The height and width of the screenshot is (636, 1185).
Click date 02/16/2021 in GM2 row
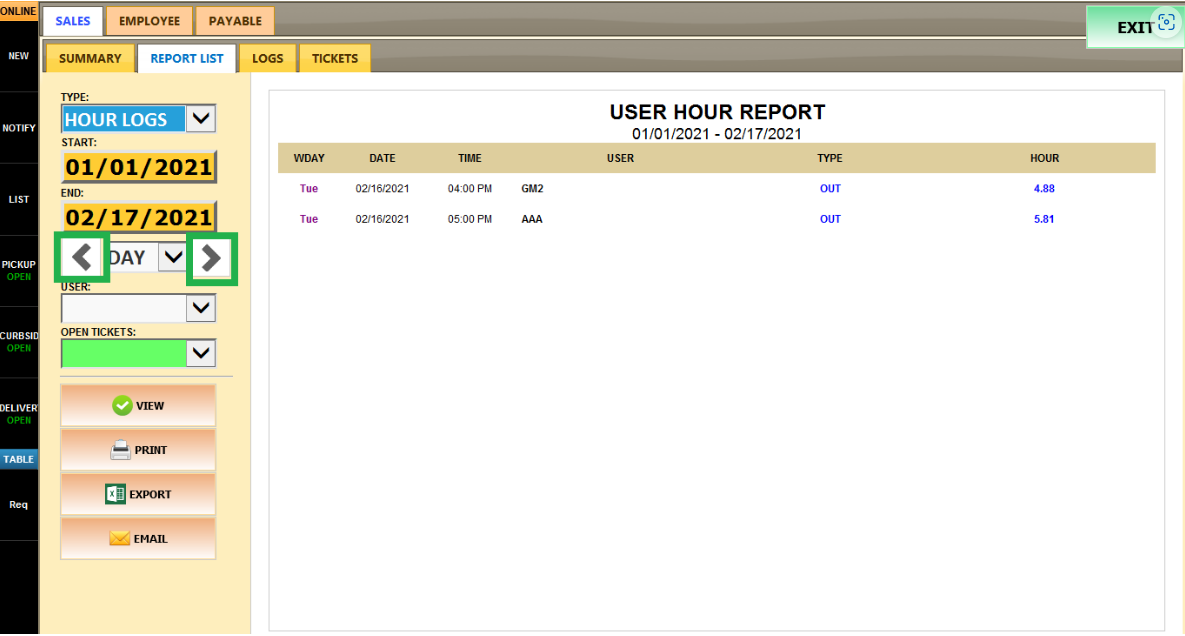[382, 189]
